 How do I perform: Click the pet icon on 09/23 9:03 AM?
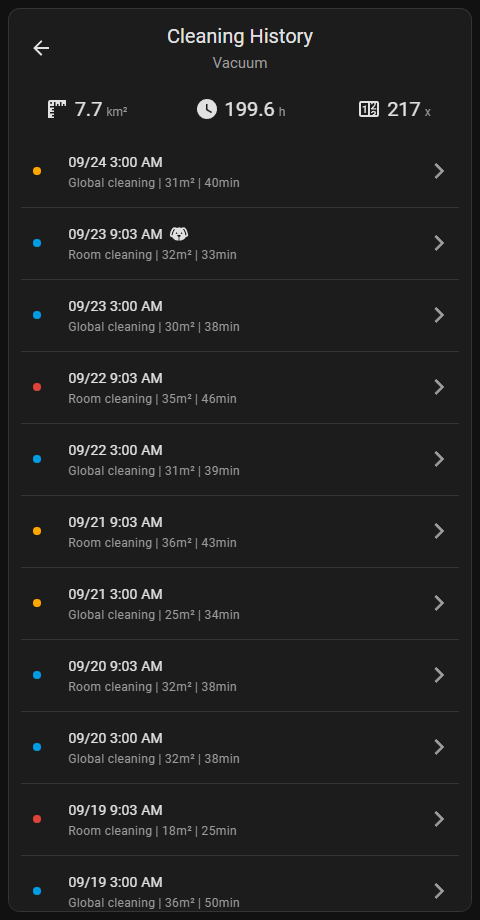pos(179,234)
